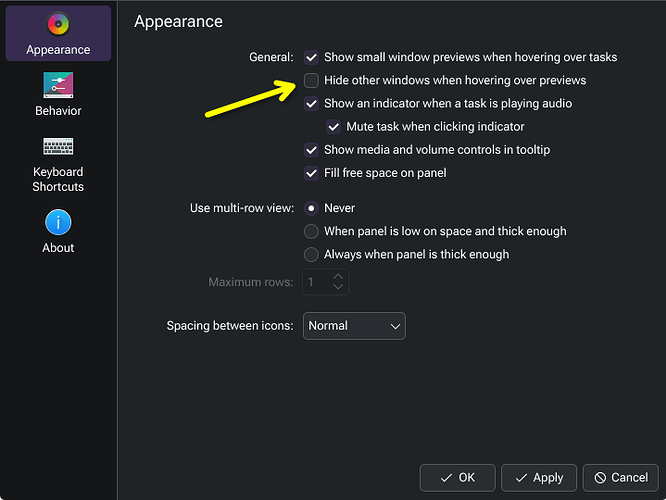Open the Appearance settings page icon
Screen dimensions: 666x500
click(58, 24)
